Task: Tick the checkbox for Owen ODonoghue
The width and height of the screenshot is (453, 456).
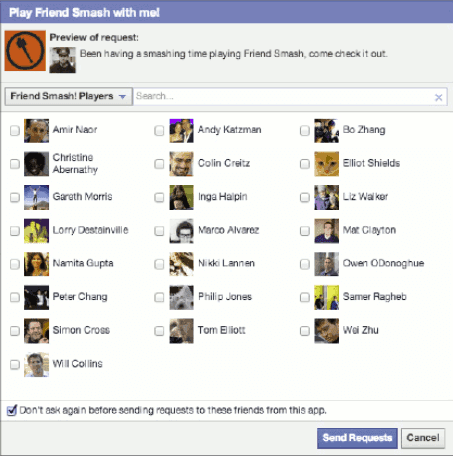Action: click(305, 264)
